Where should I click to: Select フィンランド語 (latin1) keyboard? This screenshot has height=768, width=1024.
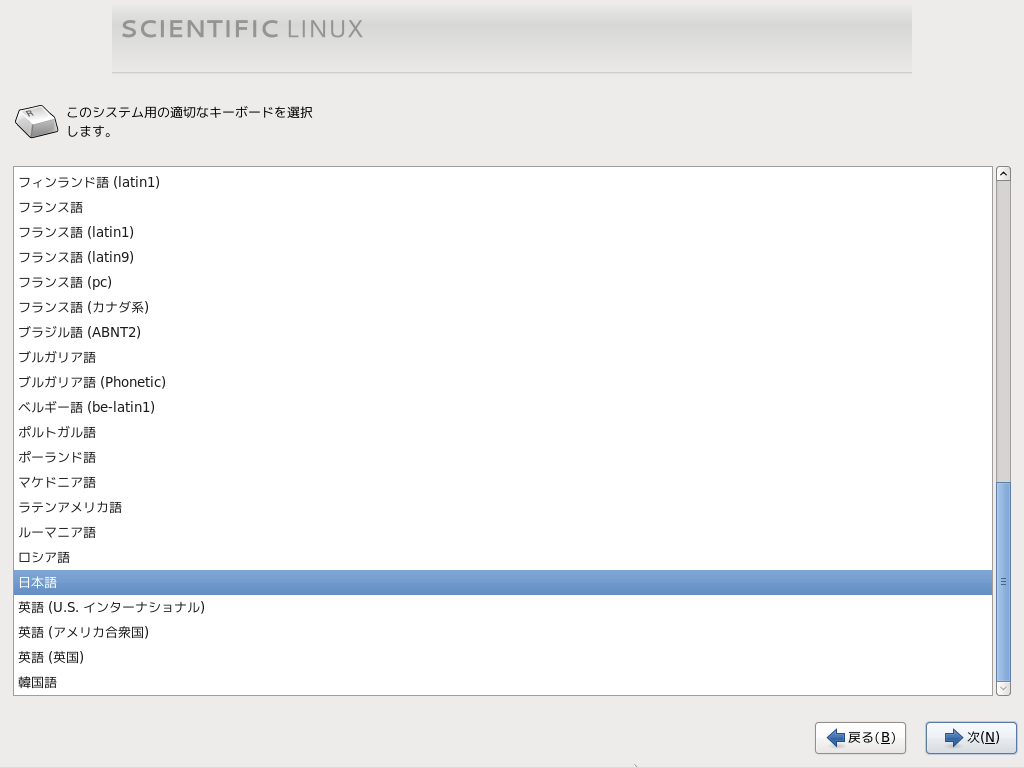point(502,182)
